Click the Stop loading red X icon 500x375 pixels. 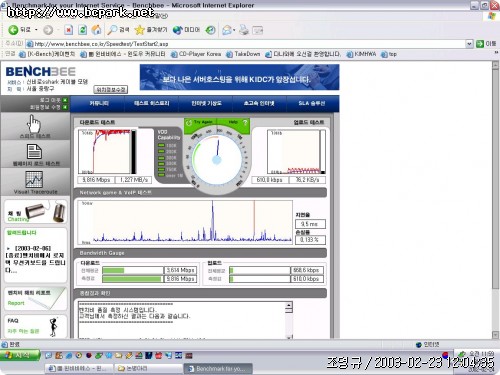68,30
